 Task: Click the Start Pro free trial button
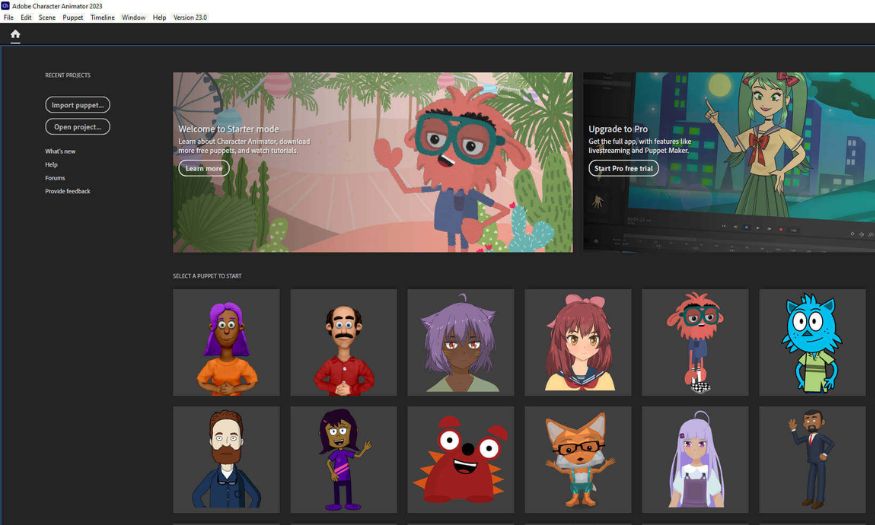click(623, 168)
